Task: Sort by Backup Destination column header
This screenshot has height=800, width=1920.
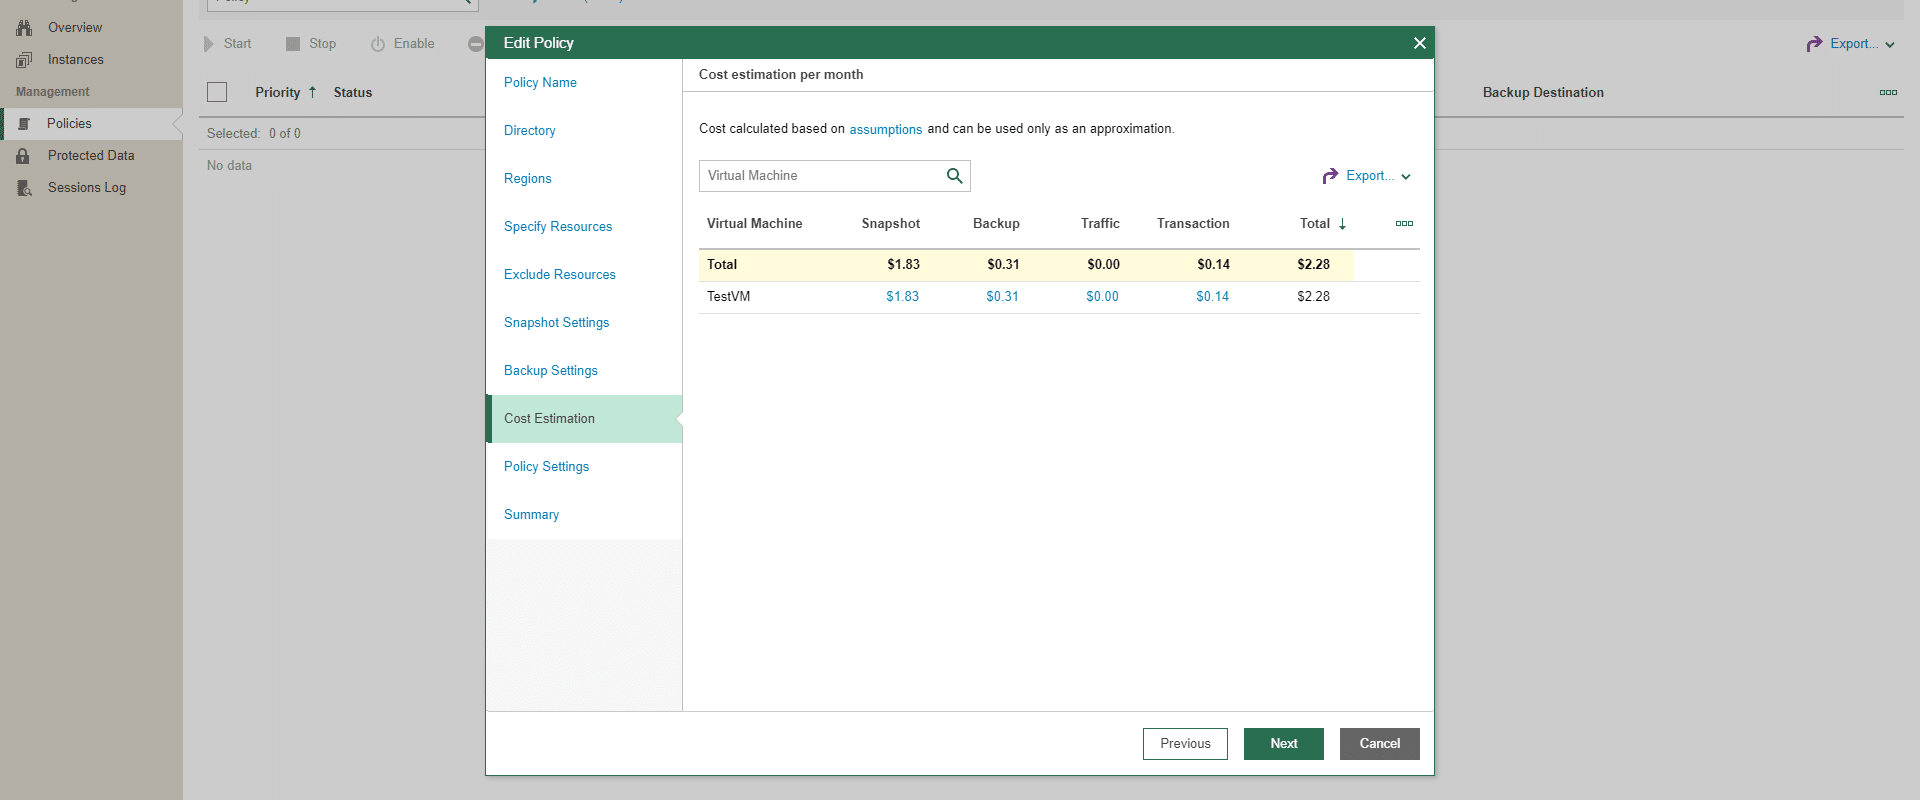Action: [1543, 93]
